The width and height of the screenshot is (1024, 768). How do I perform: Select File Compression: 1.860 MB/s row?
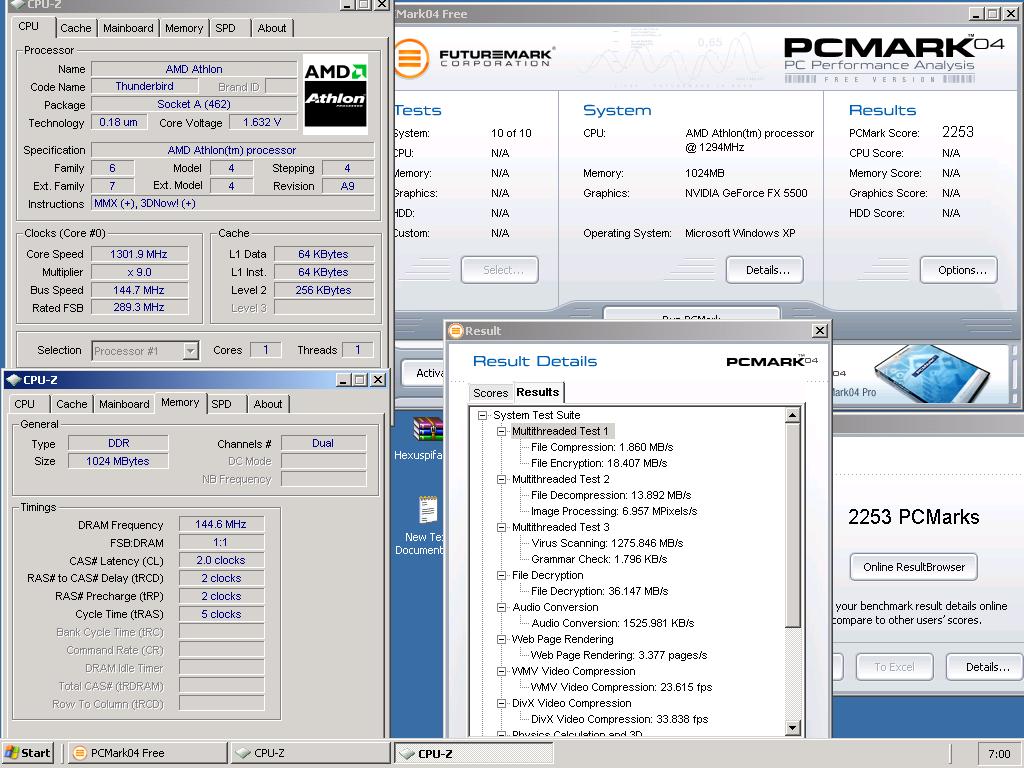602,447
